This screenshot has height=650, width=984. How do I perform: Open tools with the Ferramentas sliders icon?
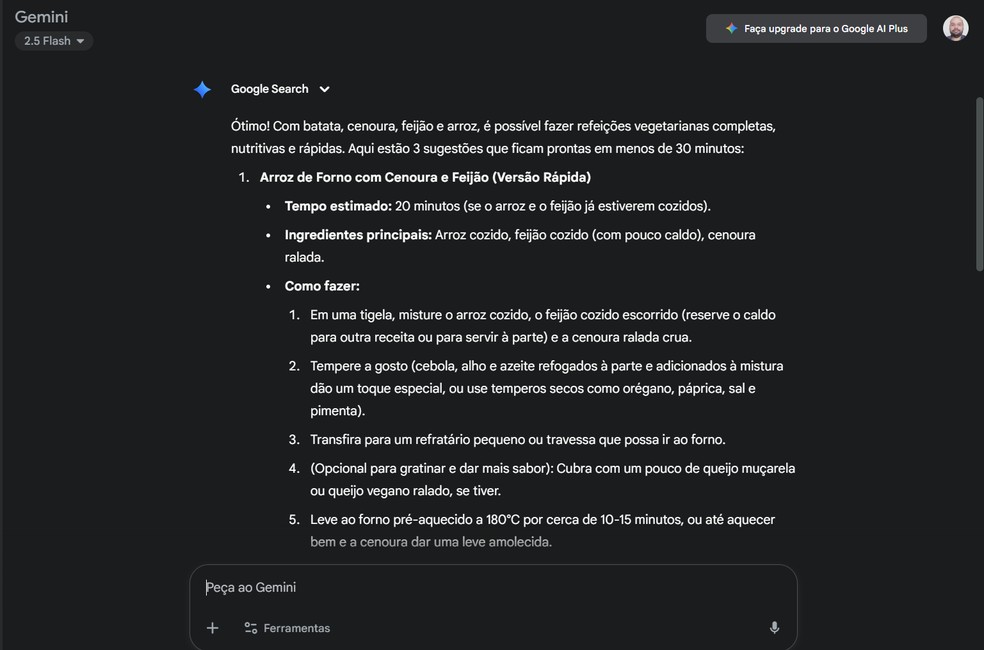249,627
